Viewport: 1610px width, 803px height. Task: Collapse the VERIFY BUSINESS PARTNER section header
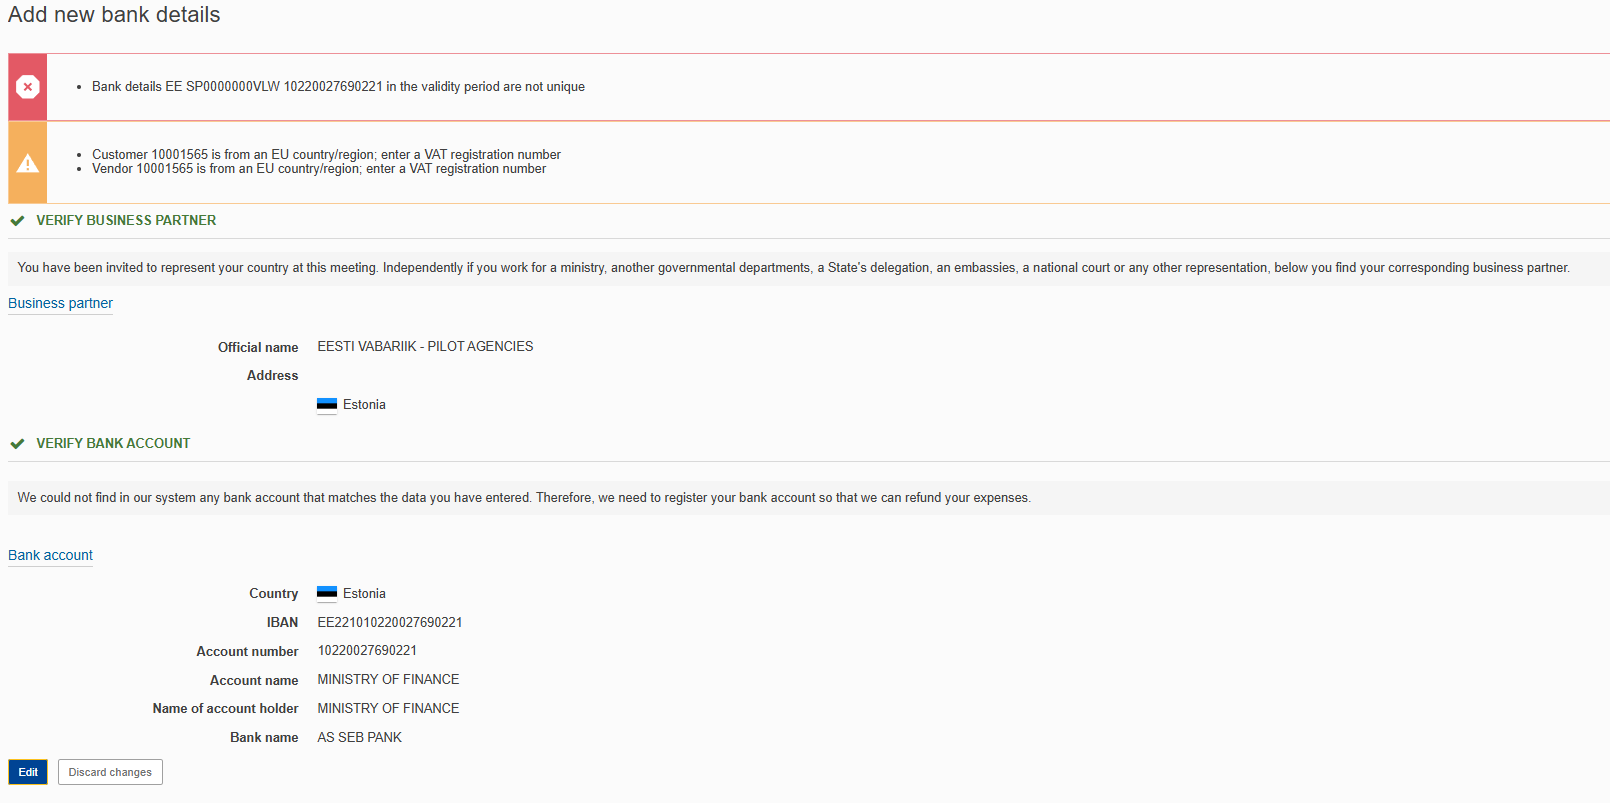(126, 220)
